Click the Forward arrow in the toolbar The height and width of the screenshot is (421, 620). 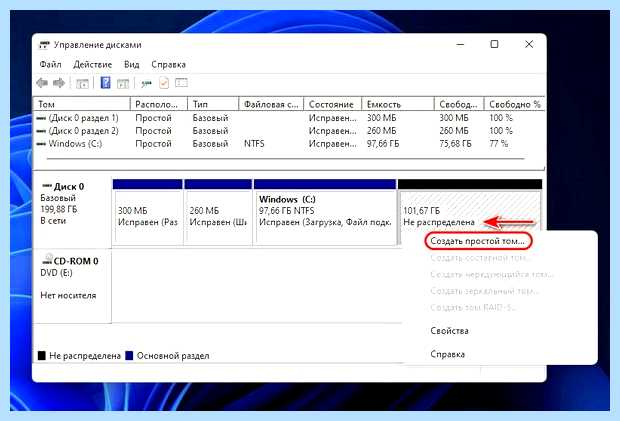(59, 83)
